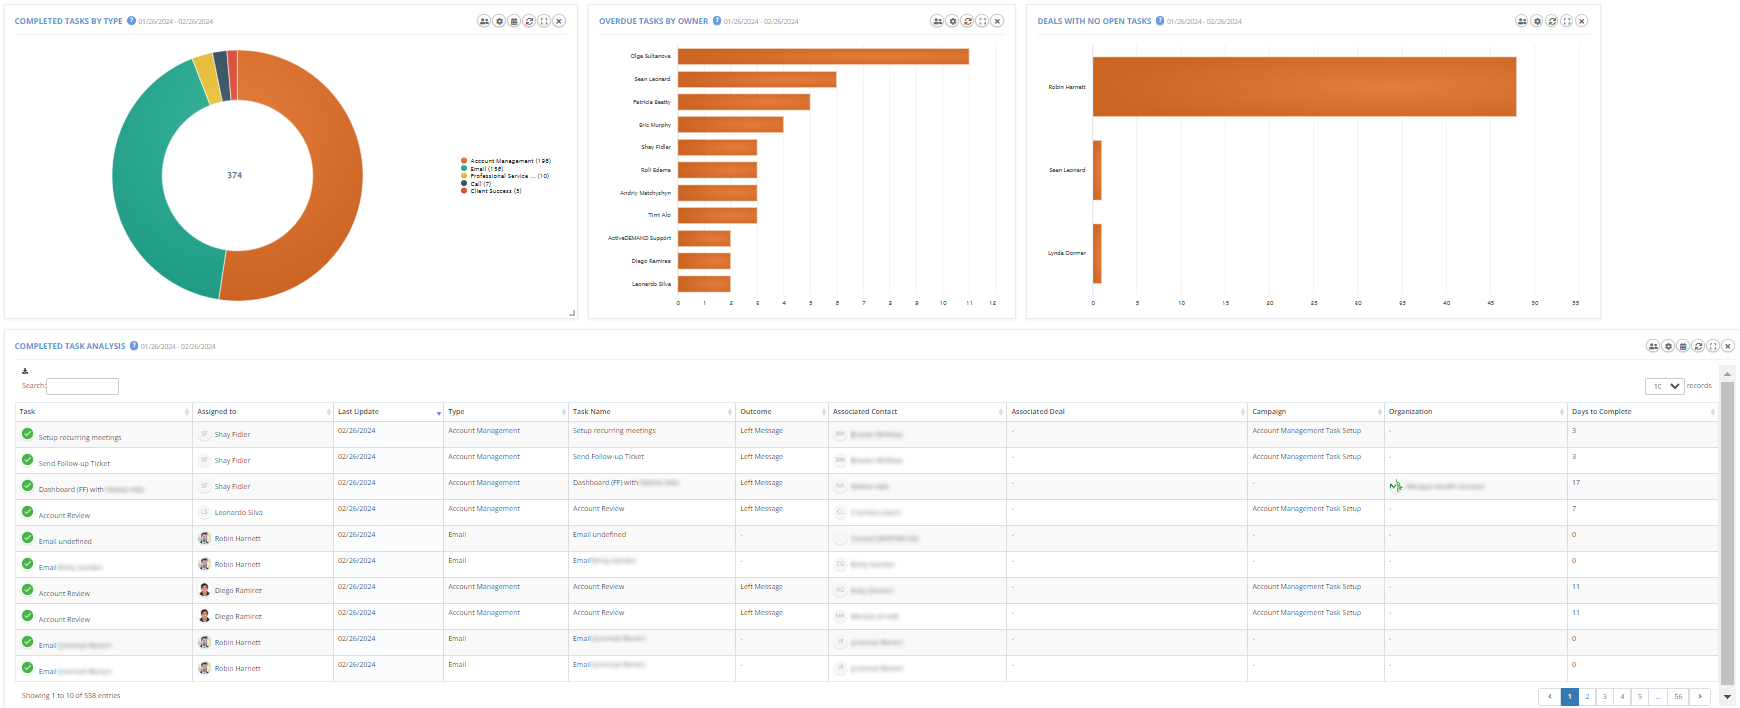Click the orange Account Management legend swatch

[464, 160]
